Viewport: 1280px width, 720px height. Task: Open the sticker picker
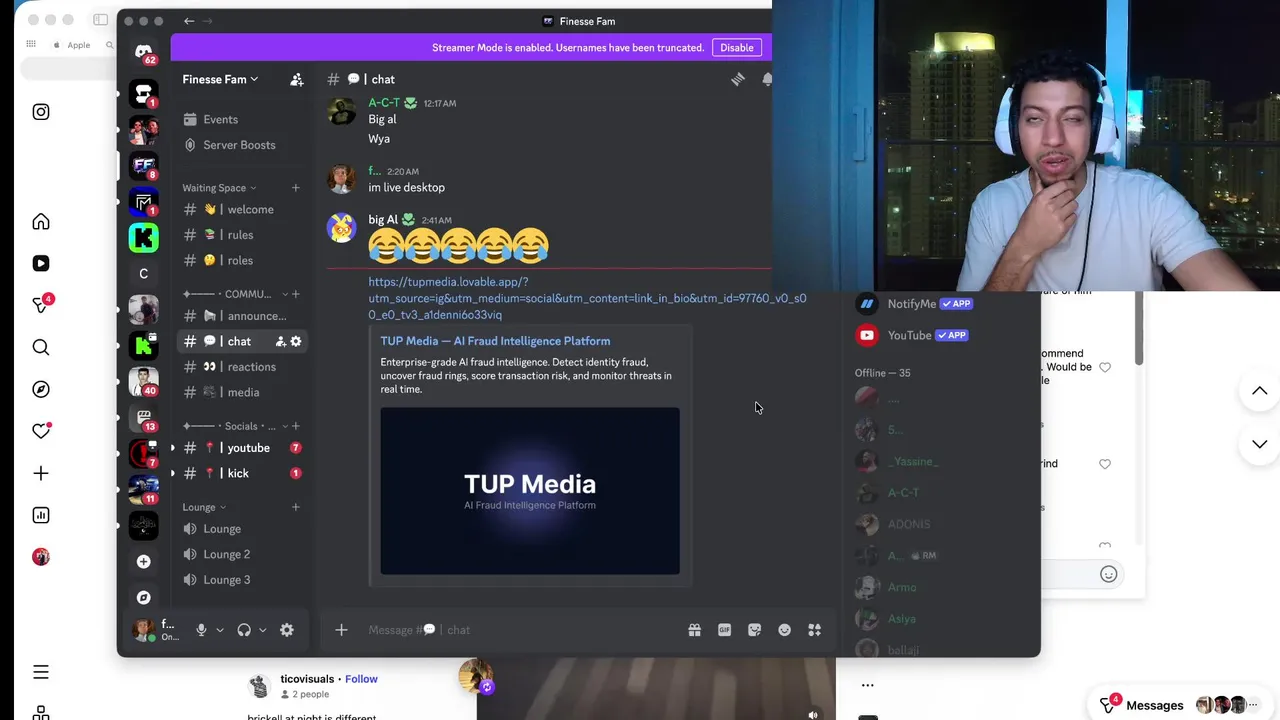(x=754, y=630)
